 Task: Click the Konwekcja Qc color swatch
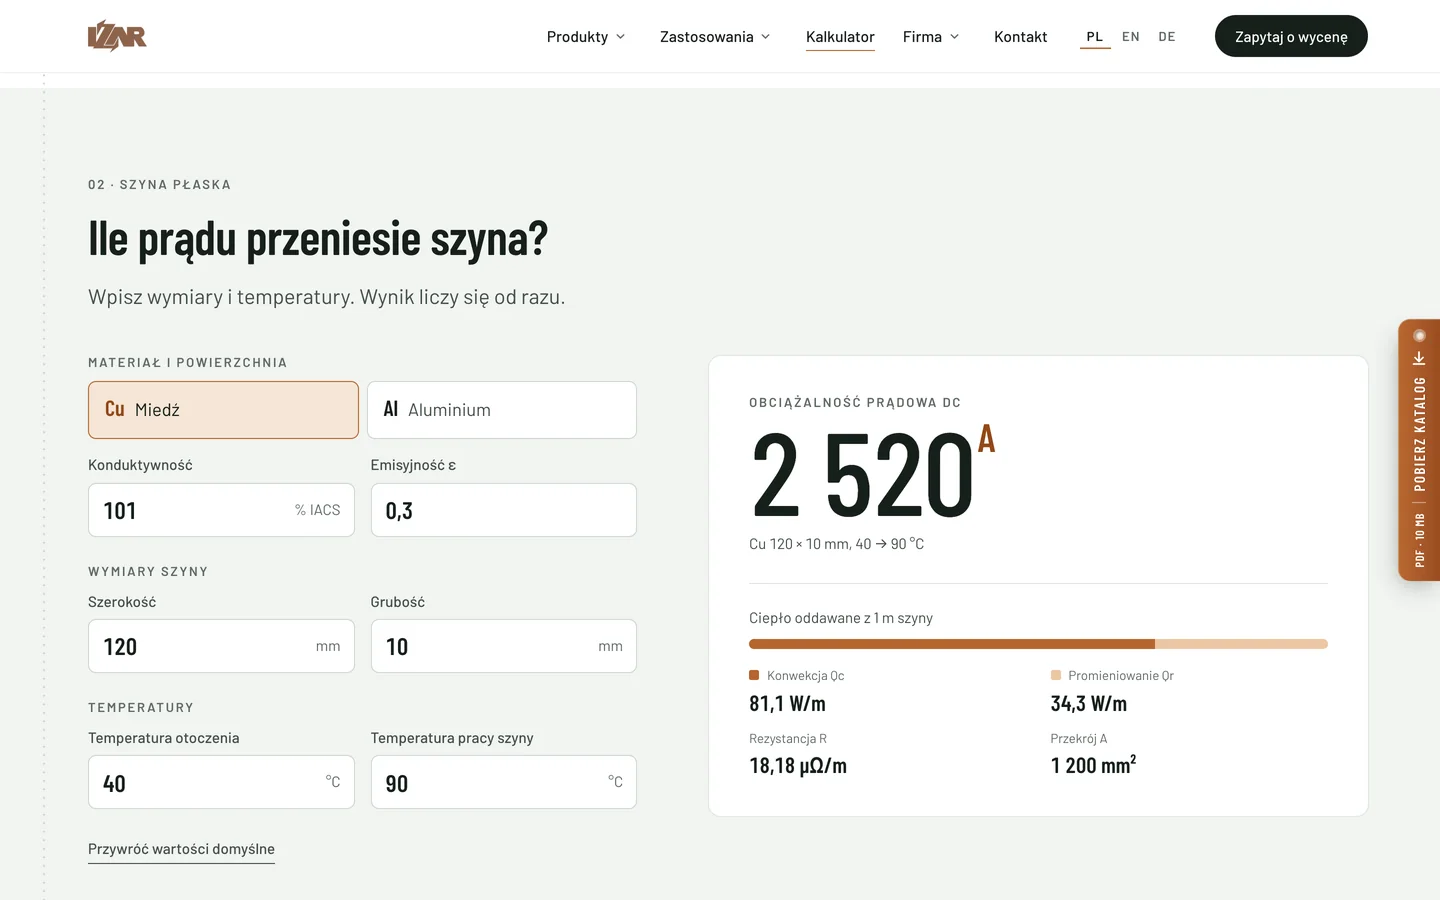click(x=754, y=675)
